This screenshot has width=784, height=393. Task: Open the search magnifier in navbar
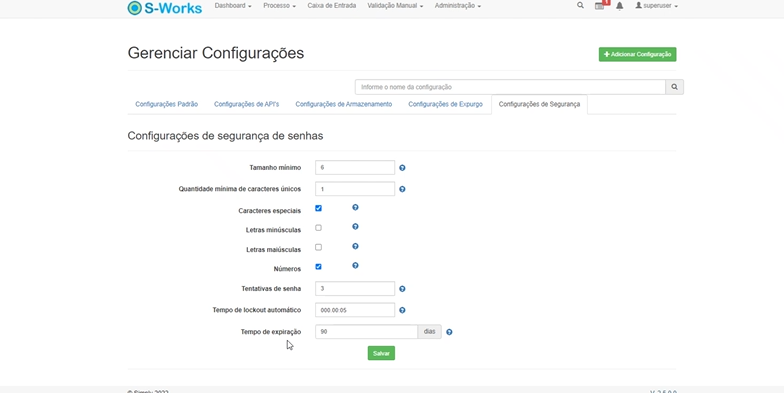click(x=580, y=6)
